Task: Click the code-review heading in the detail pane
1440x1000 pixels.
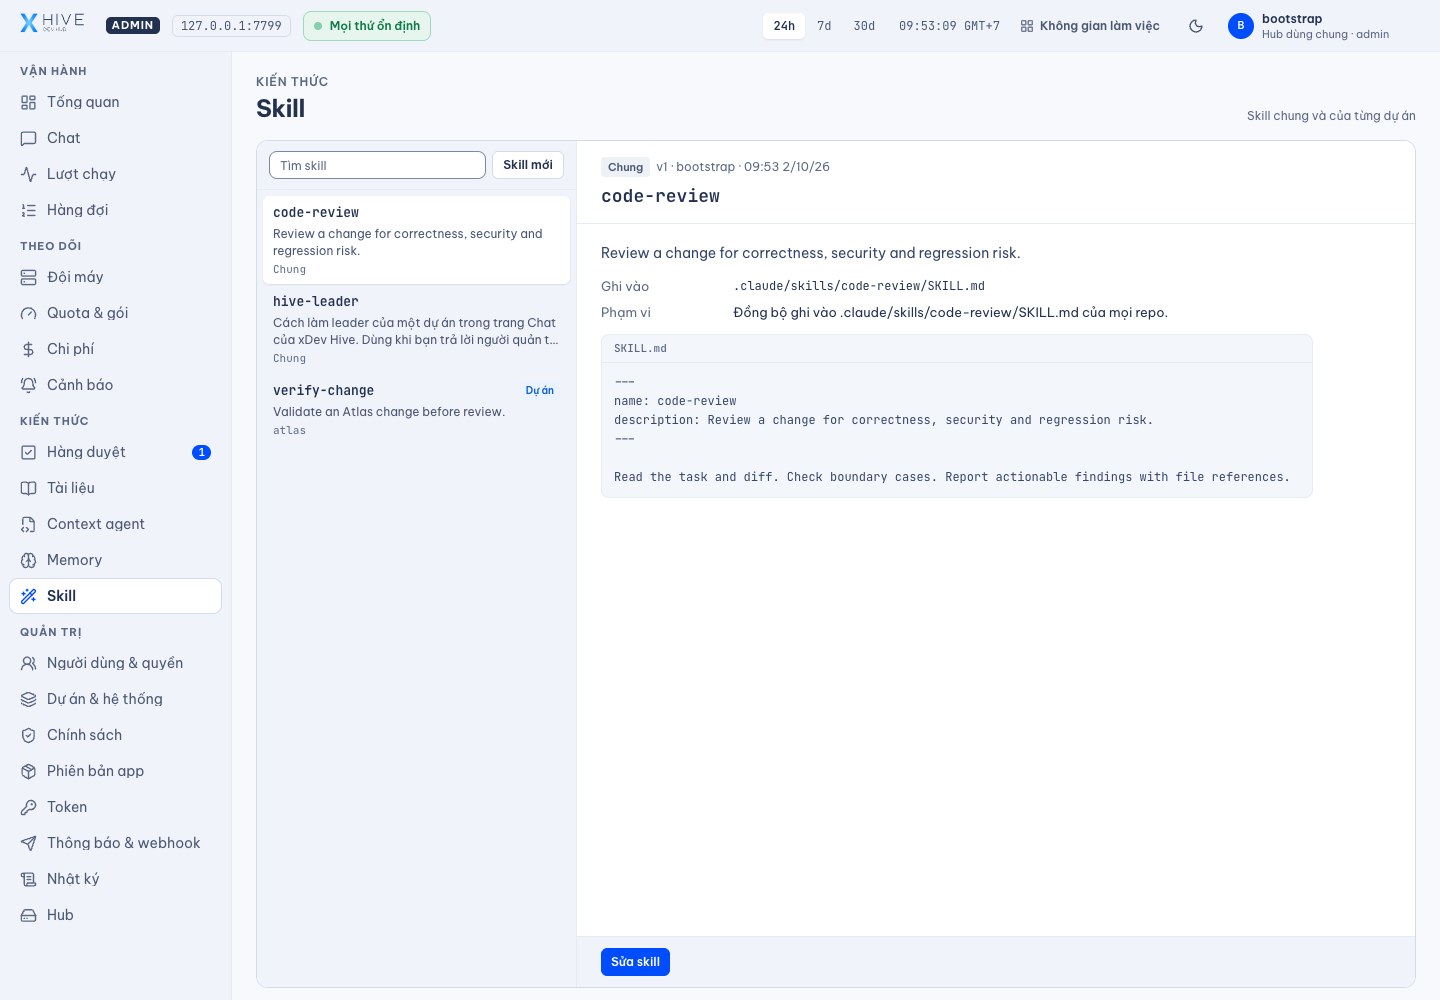Action: click(660, 196)
